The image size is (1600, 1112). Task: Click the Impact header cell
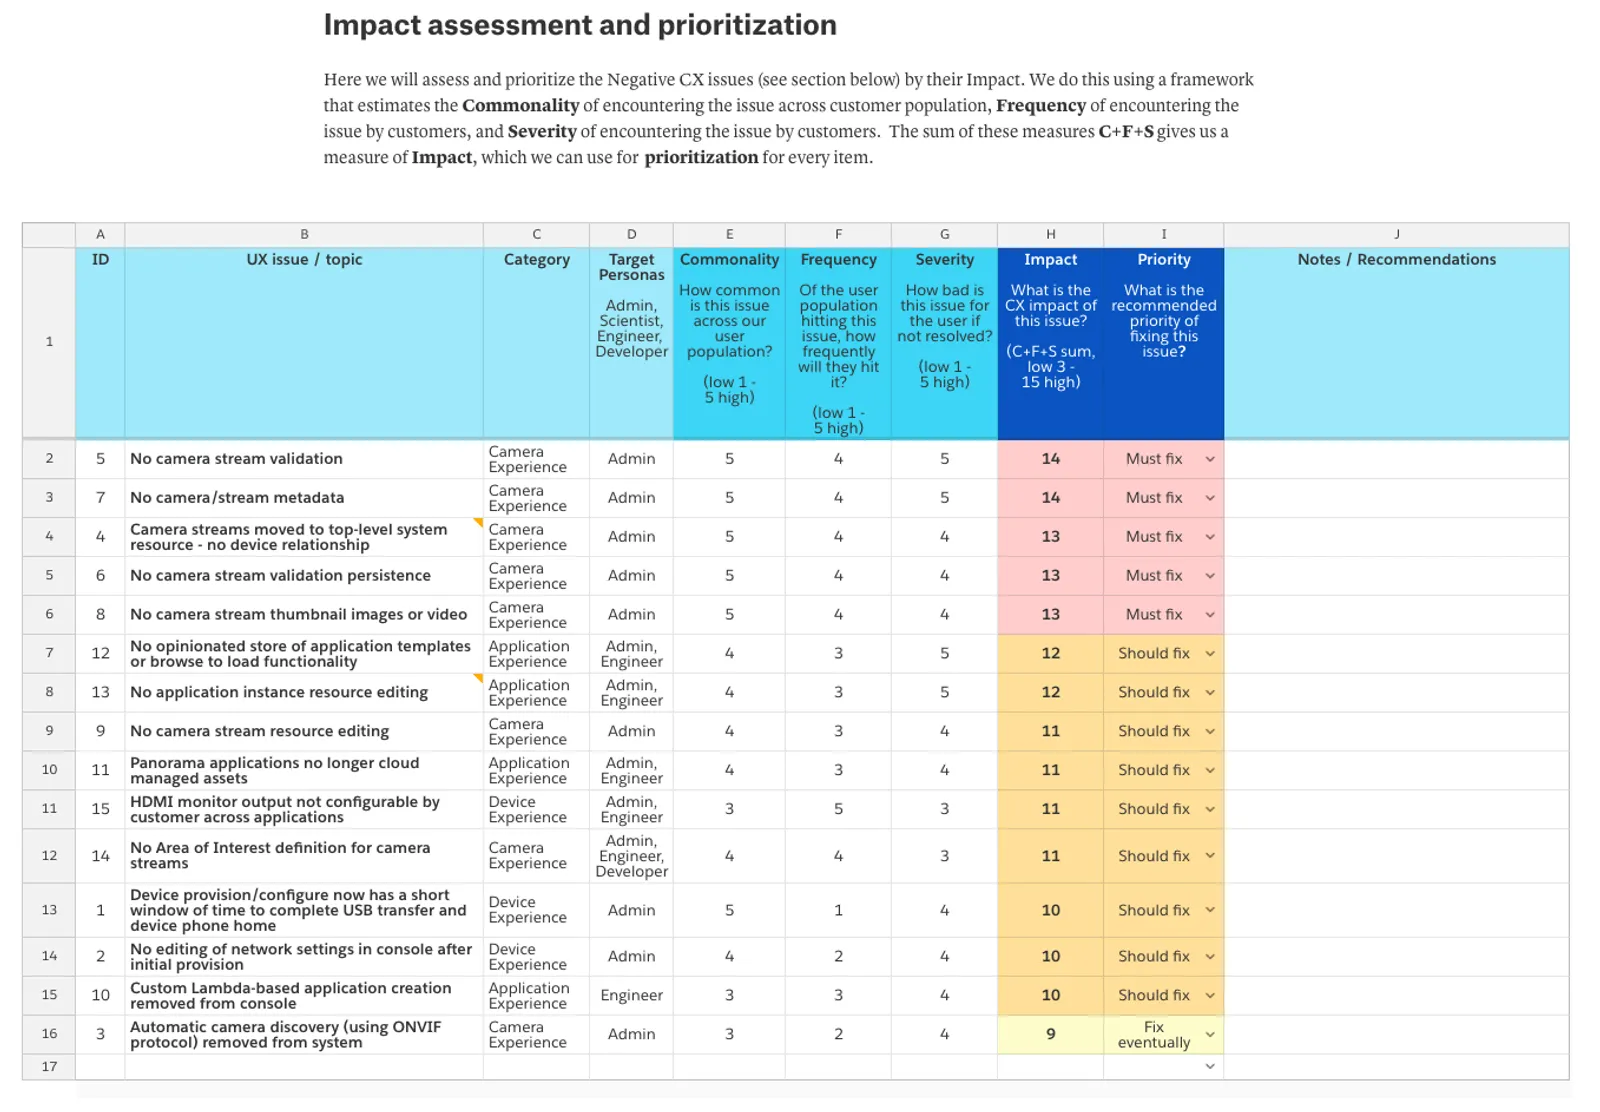1050,343
